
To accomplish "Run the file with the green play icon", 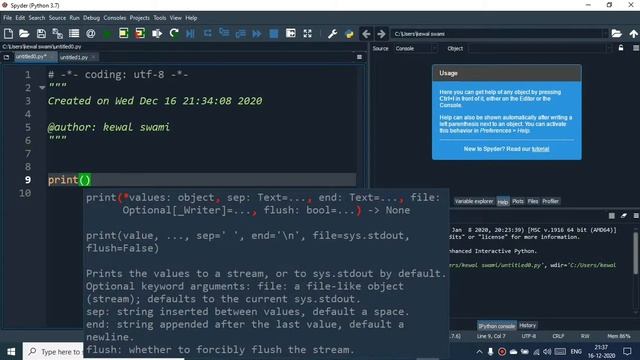I will tap(107, 33).
